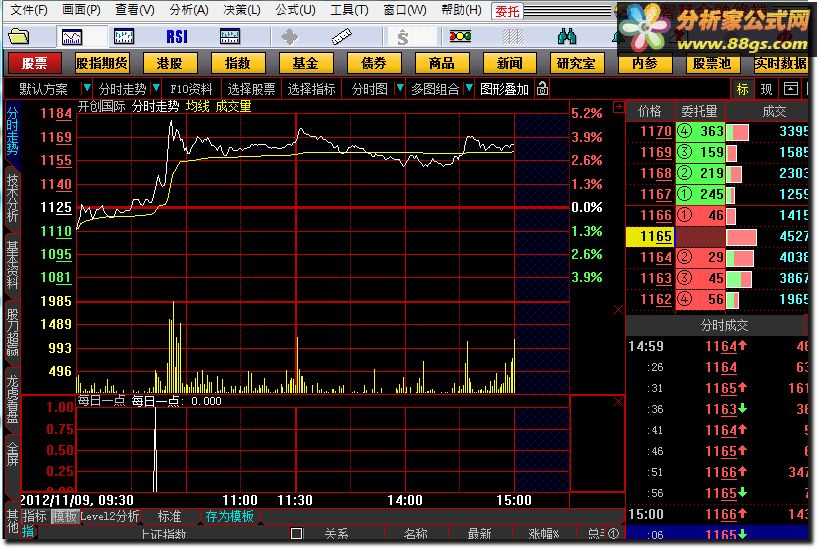Switch to the 龙虎看盘 side tab

coord(13,398)
